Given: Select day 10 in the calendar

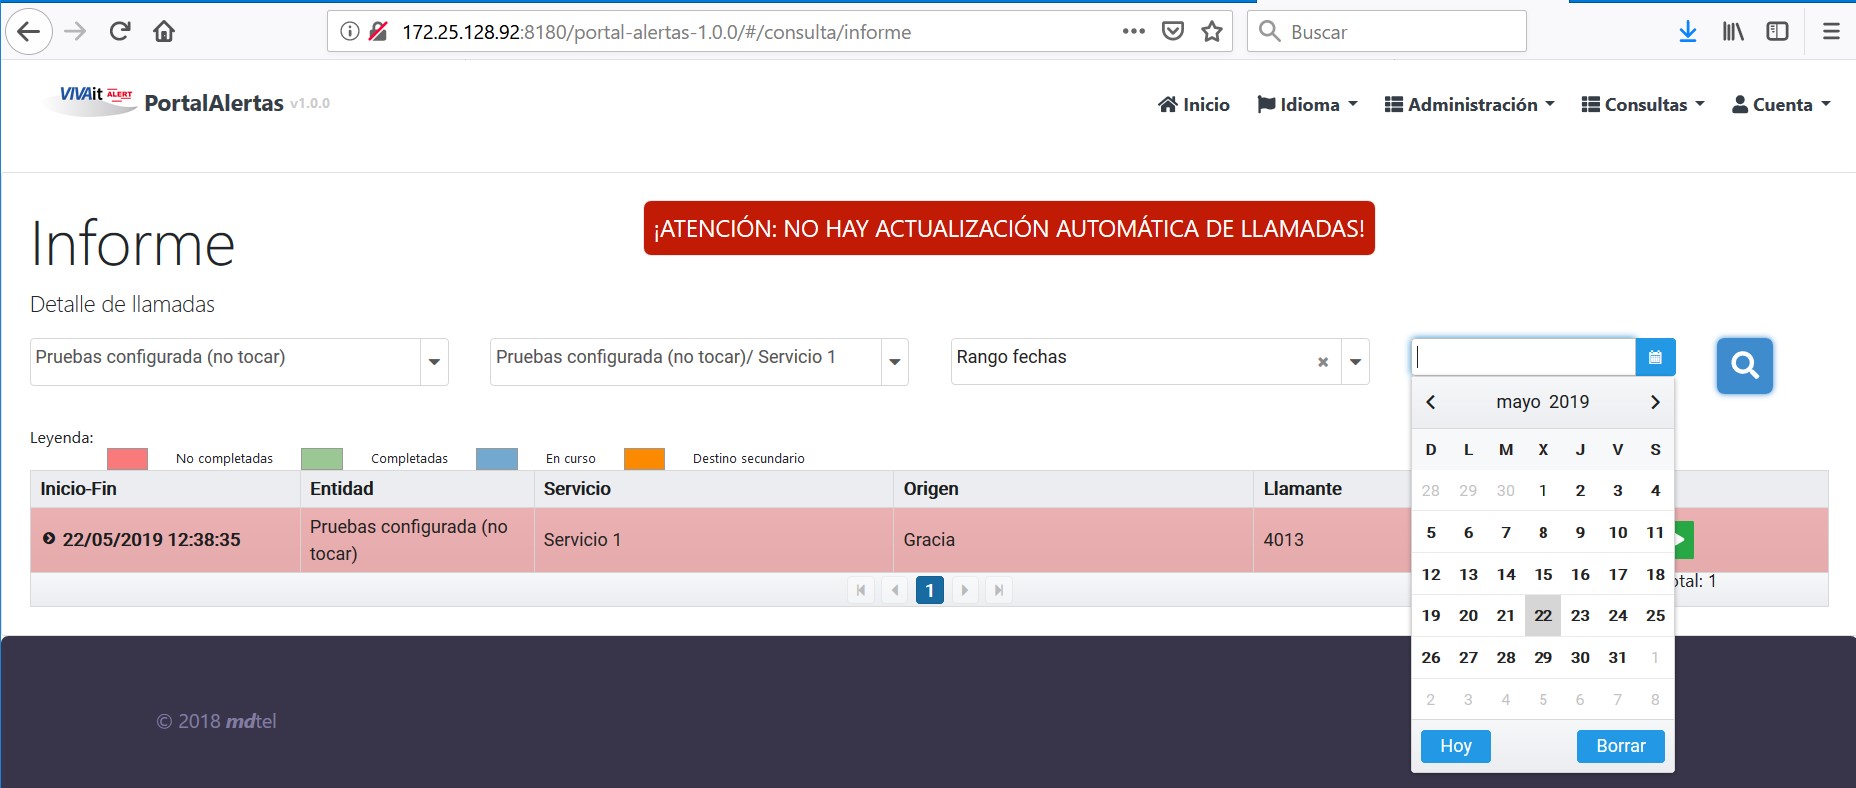Looking at the screenshot, I should pyautogui.click(x=1618, y=533).
